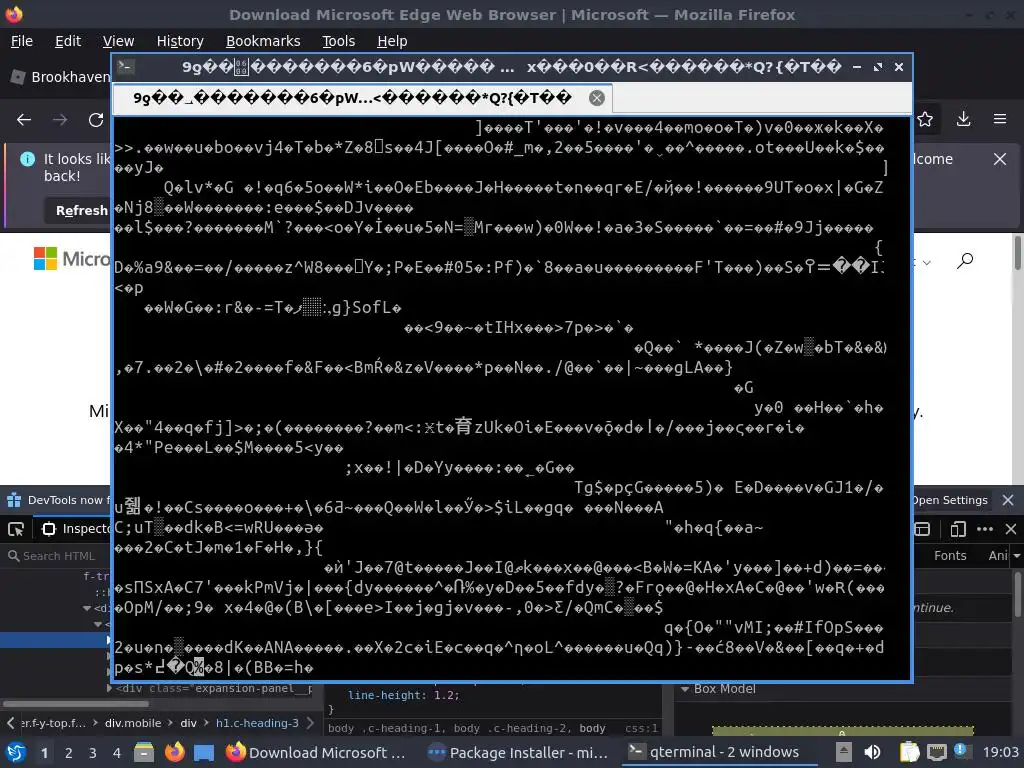Open the Help menu in Firefox

pos(392,41)
